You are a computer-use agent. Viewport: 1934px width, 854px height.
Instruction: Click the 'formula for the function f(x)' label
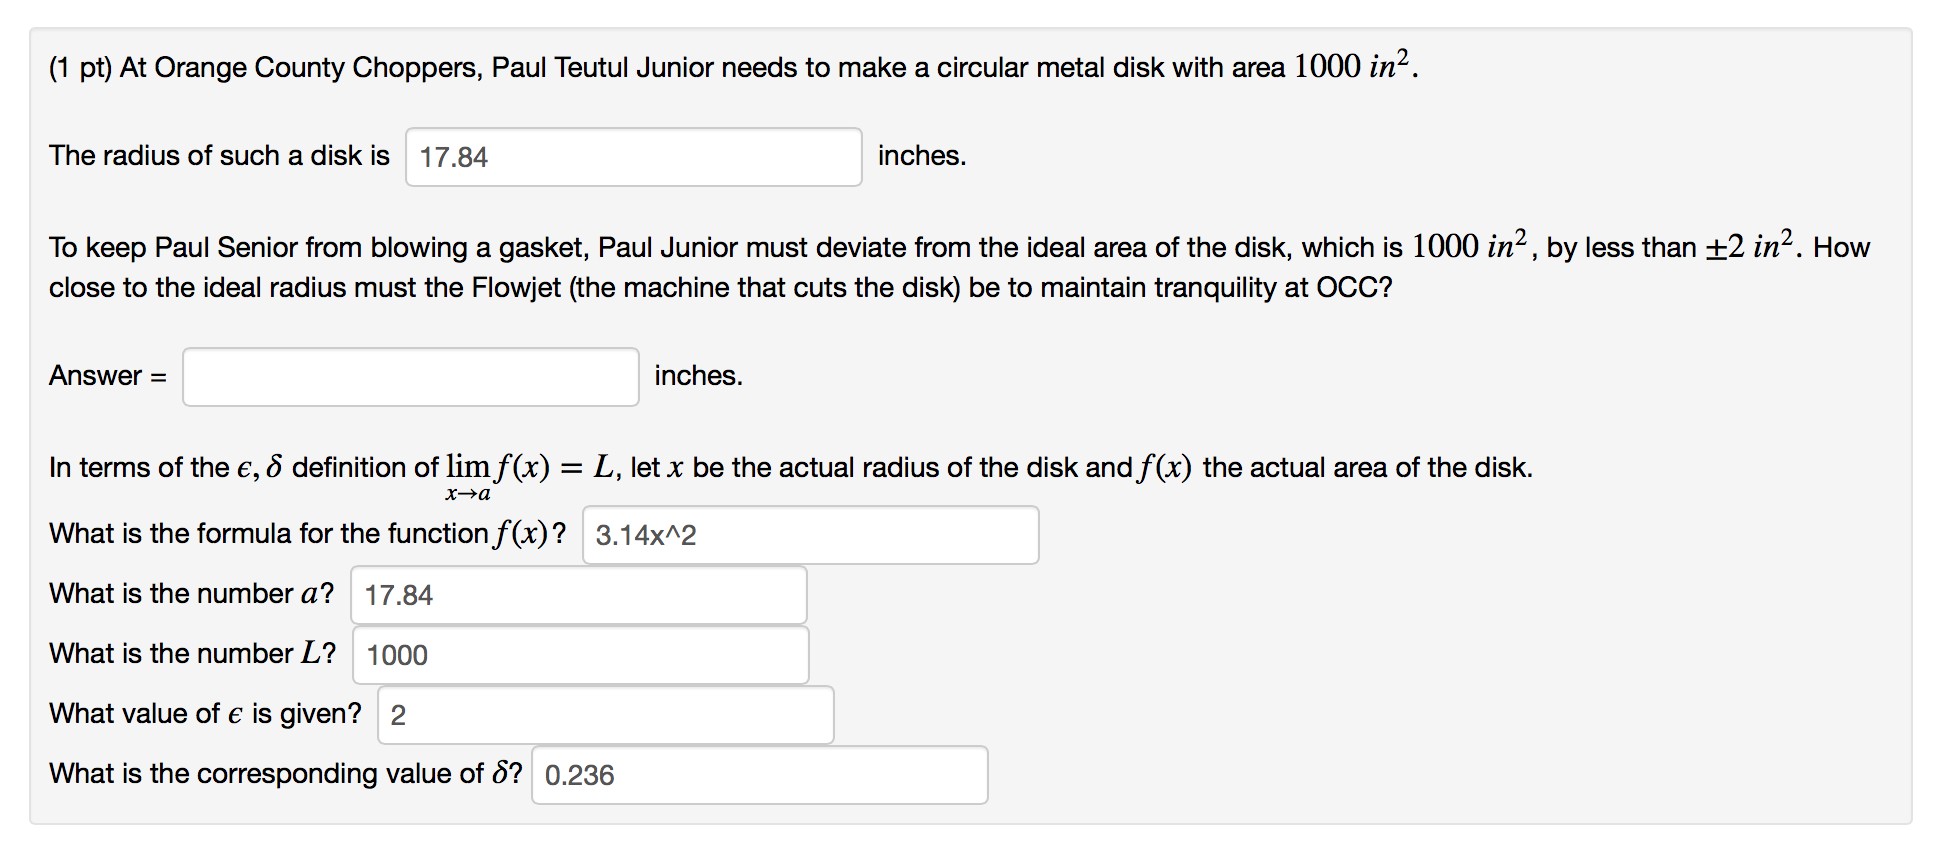[x=308, y=534]
